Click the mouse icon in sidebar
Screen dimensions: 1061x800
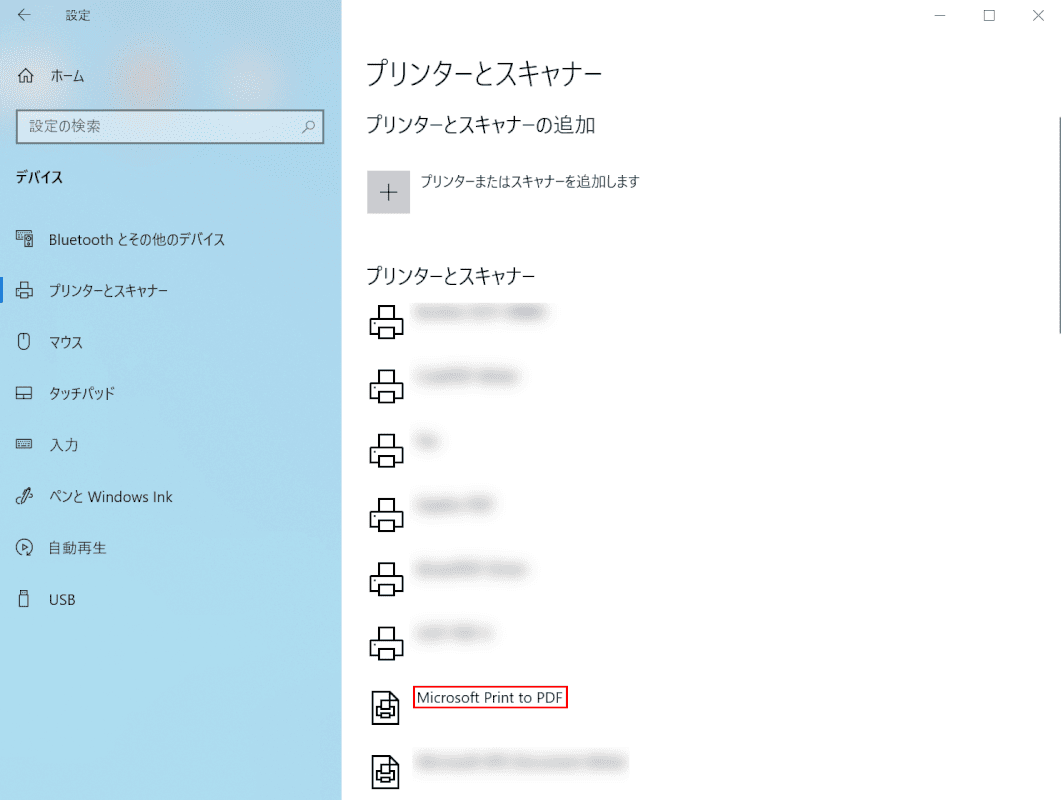click(x=24, y=341)
